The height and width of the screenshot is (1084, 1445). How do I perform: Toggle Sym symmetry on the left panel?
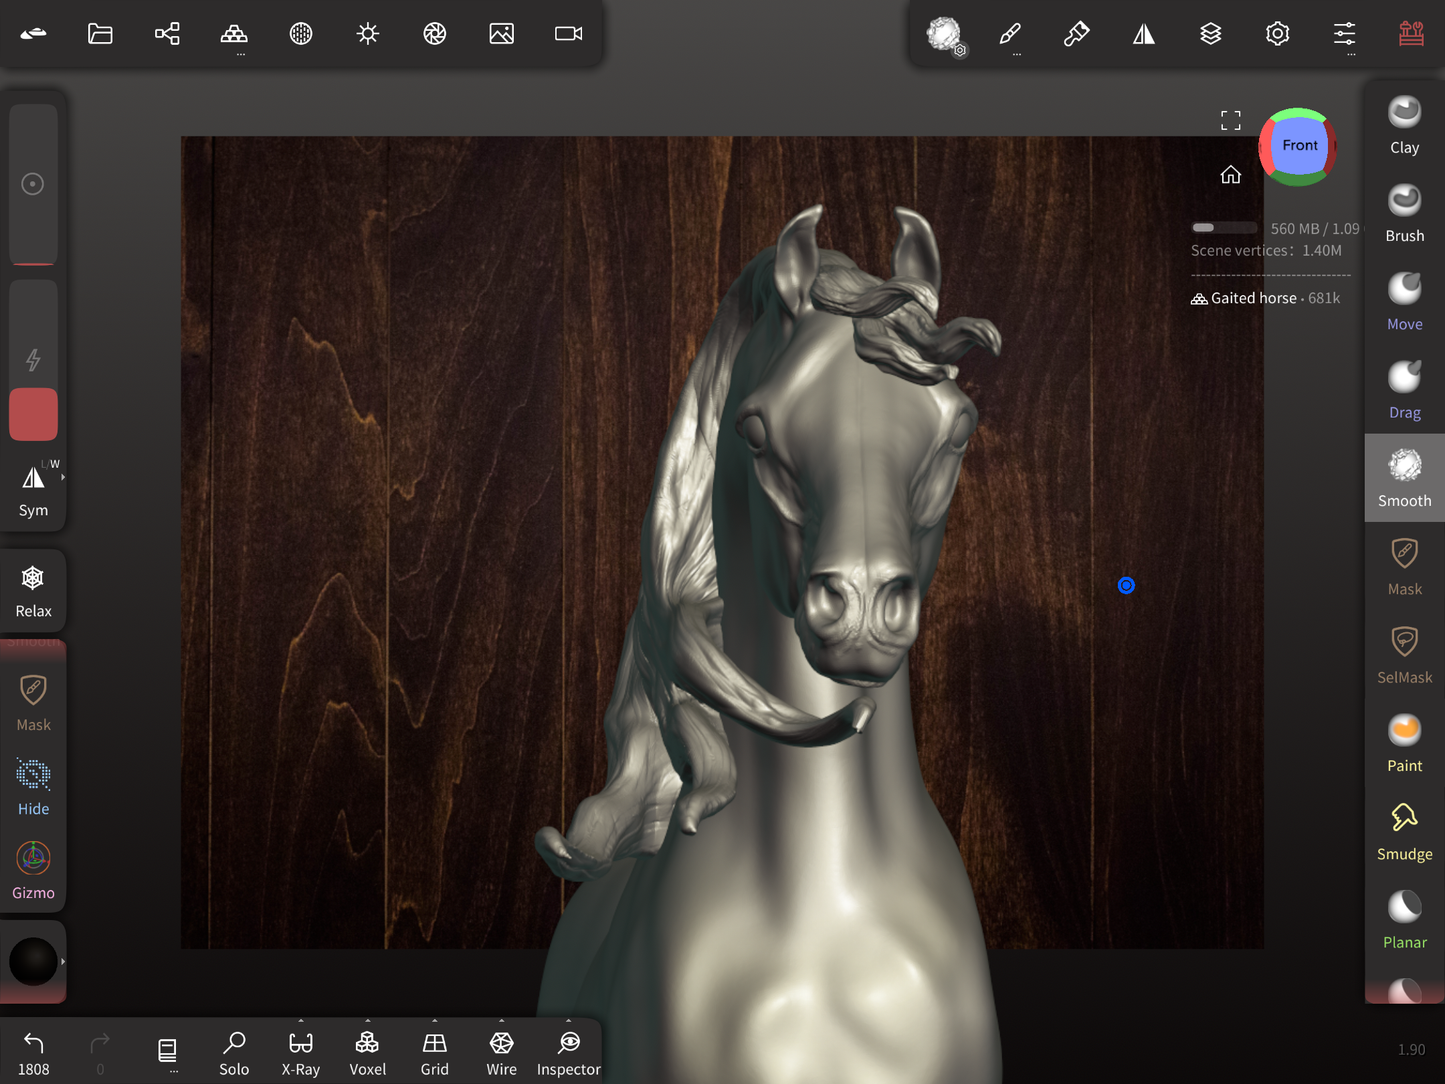(33, 490)
